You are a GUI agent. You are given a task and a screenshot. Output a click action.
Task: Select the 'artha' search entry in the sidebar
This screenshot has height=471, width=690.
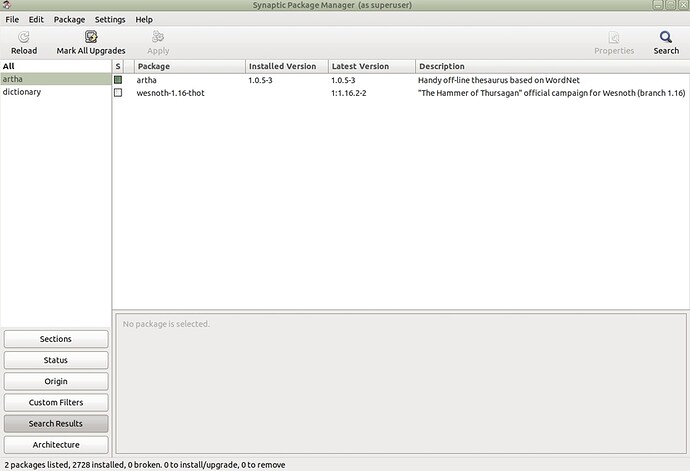tap(56, 79)
